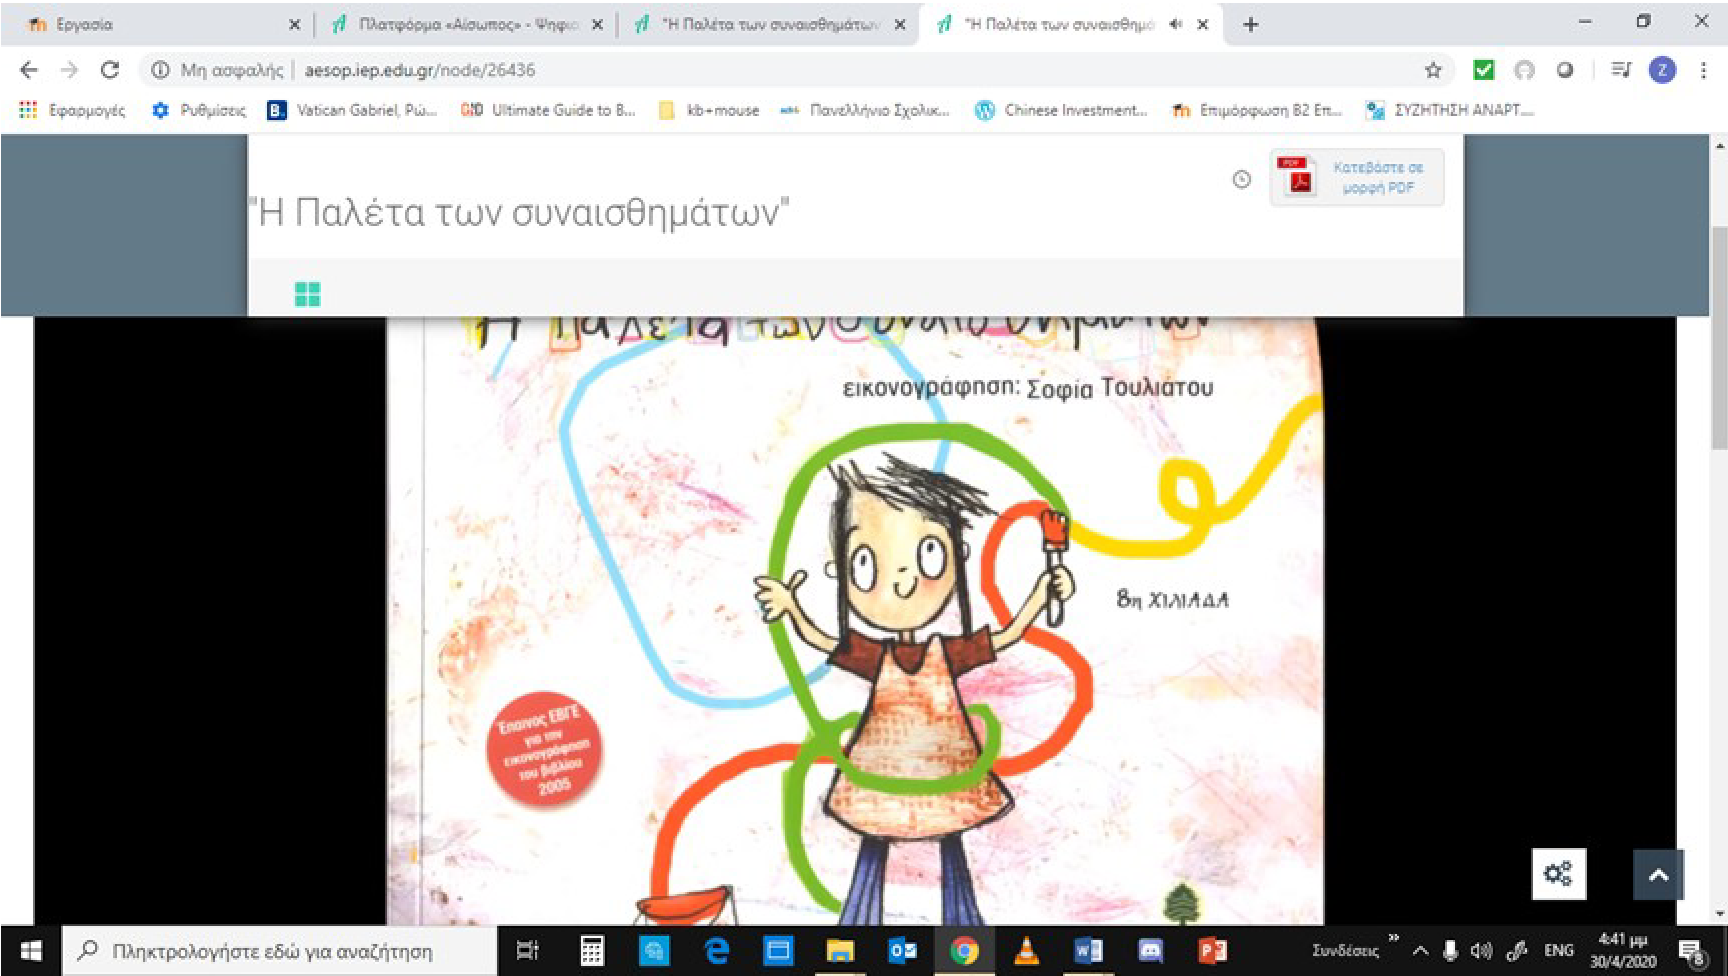Open the Συνδέσεις taskbar toolbar
The width and height of the screenshot is (1728, 976).
tap(1345, 951)
